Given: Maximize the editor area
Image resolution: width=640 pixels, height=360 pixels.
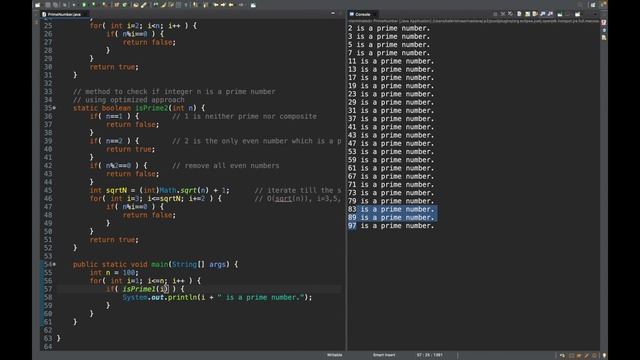Looking at the screenshot, I should (x=340, y=13).
